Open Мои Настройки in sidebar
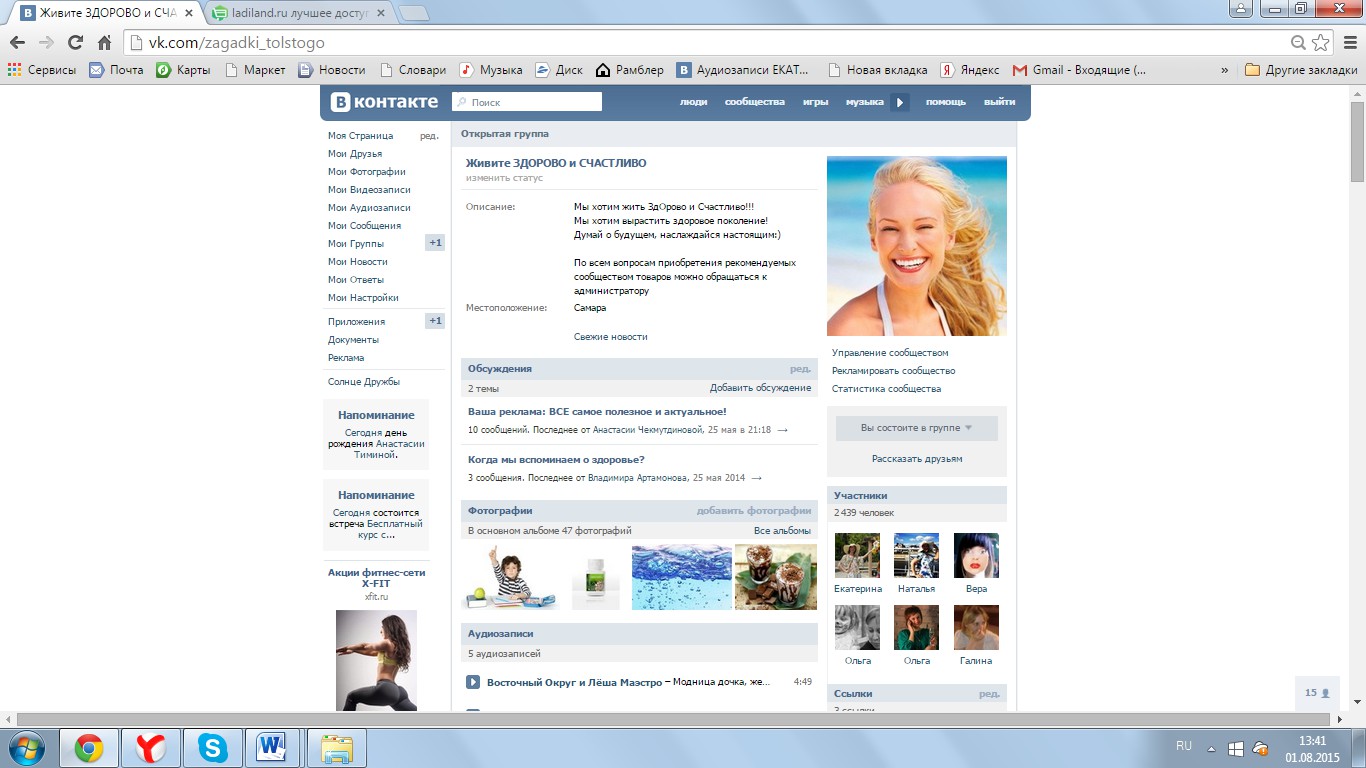Viewport: 1366px width, 768px height. pyautogui.click(x=363, y=298)
